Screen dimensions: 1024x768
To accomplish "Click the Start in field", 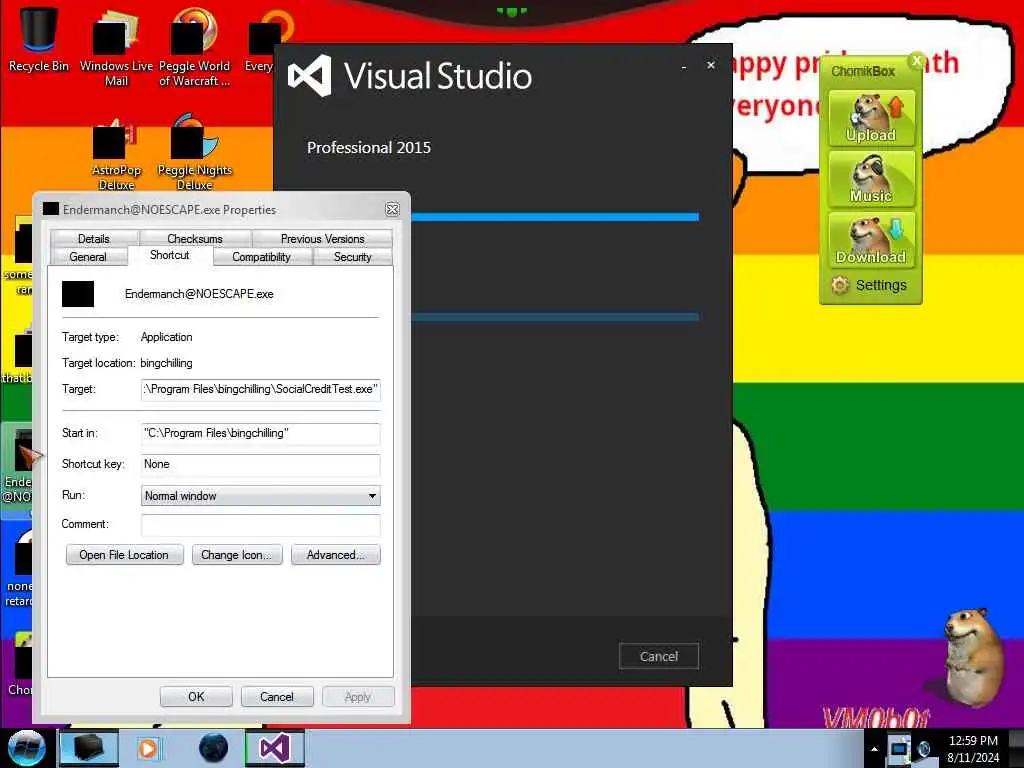I will (261, 434).
